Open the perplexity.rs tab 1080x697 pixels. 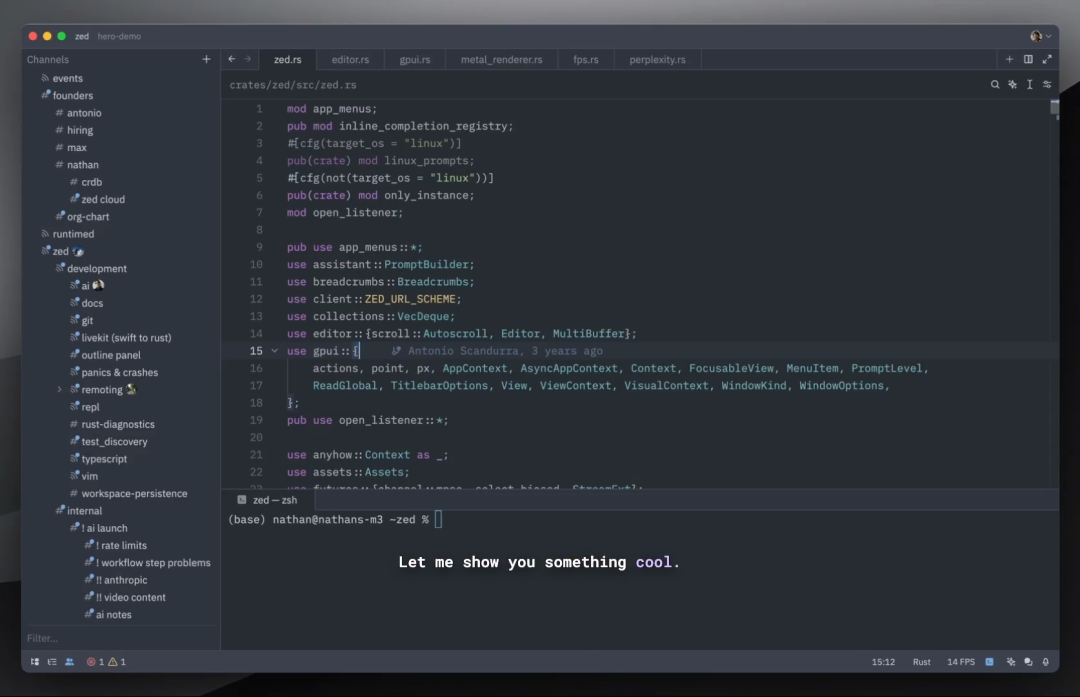point(657,59)
